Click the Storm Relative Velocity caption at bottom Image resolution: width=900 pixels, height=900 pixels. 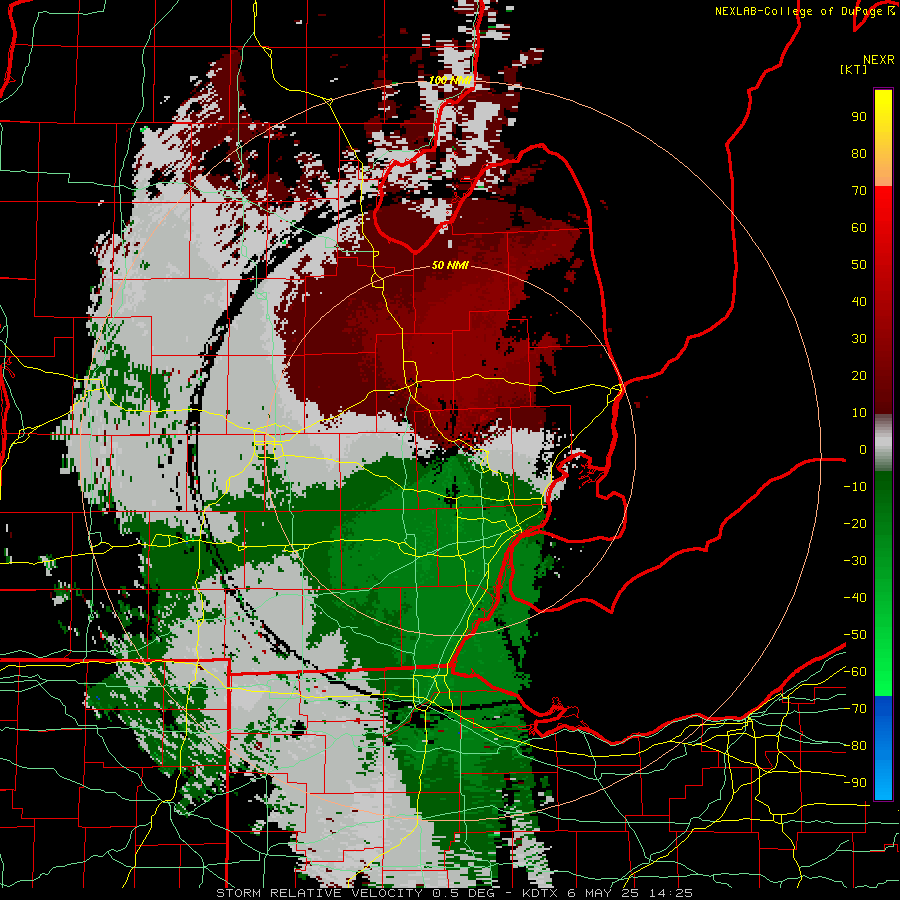click(x=454, y=893)
